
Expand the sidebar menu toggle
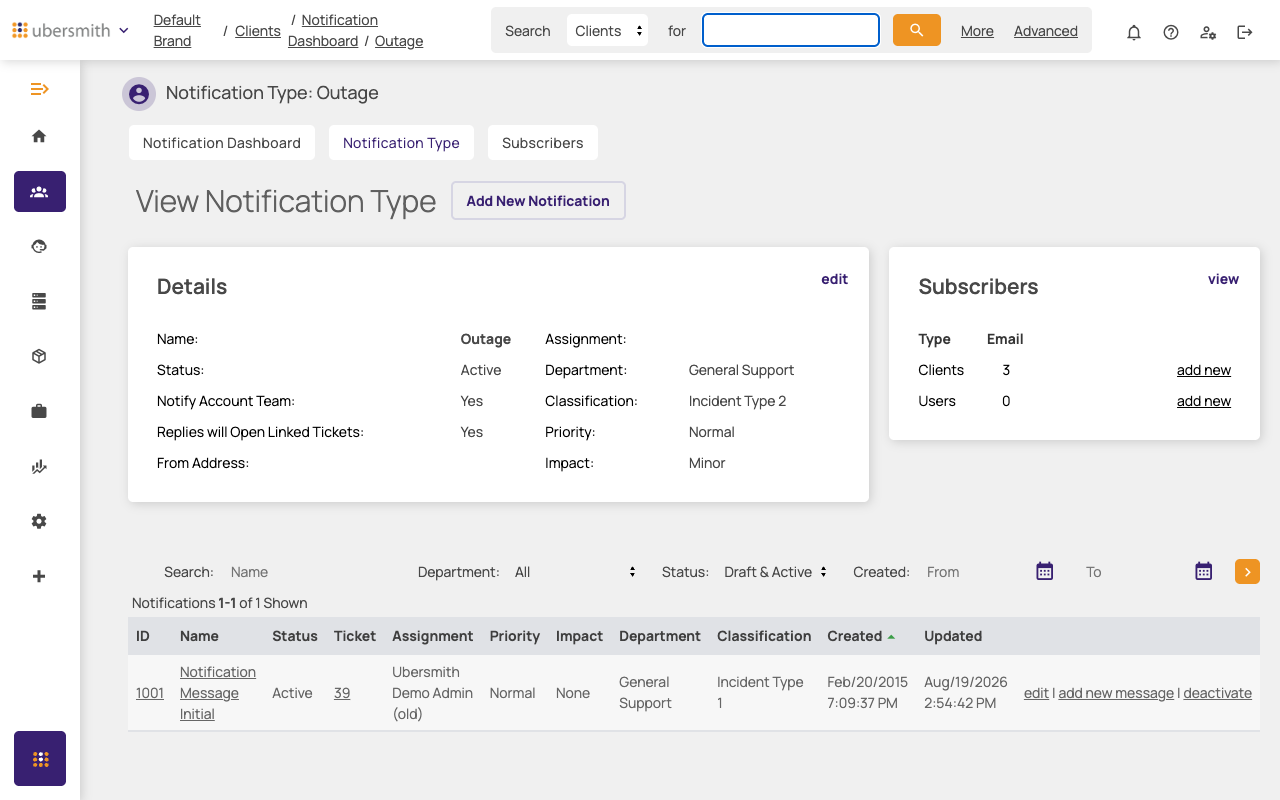[39, 89]
